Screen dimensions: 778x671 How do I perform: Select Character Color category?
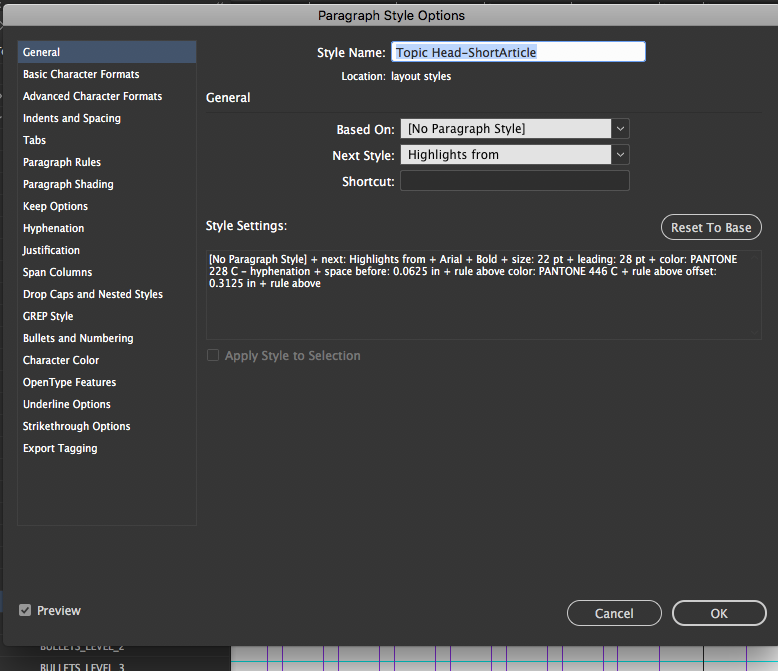pyautogui.click(x=107, y=360)
